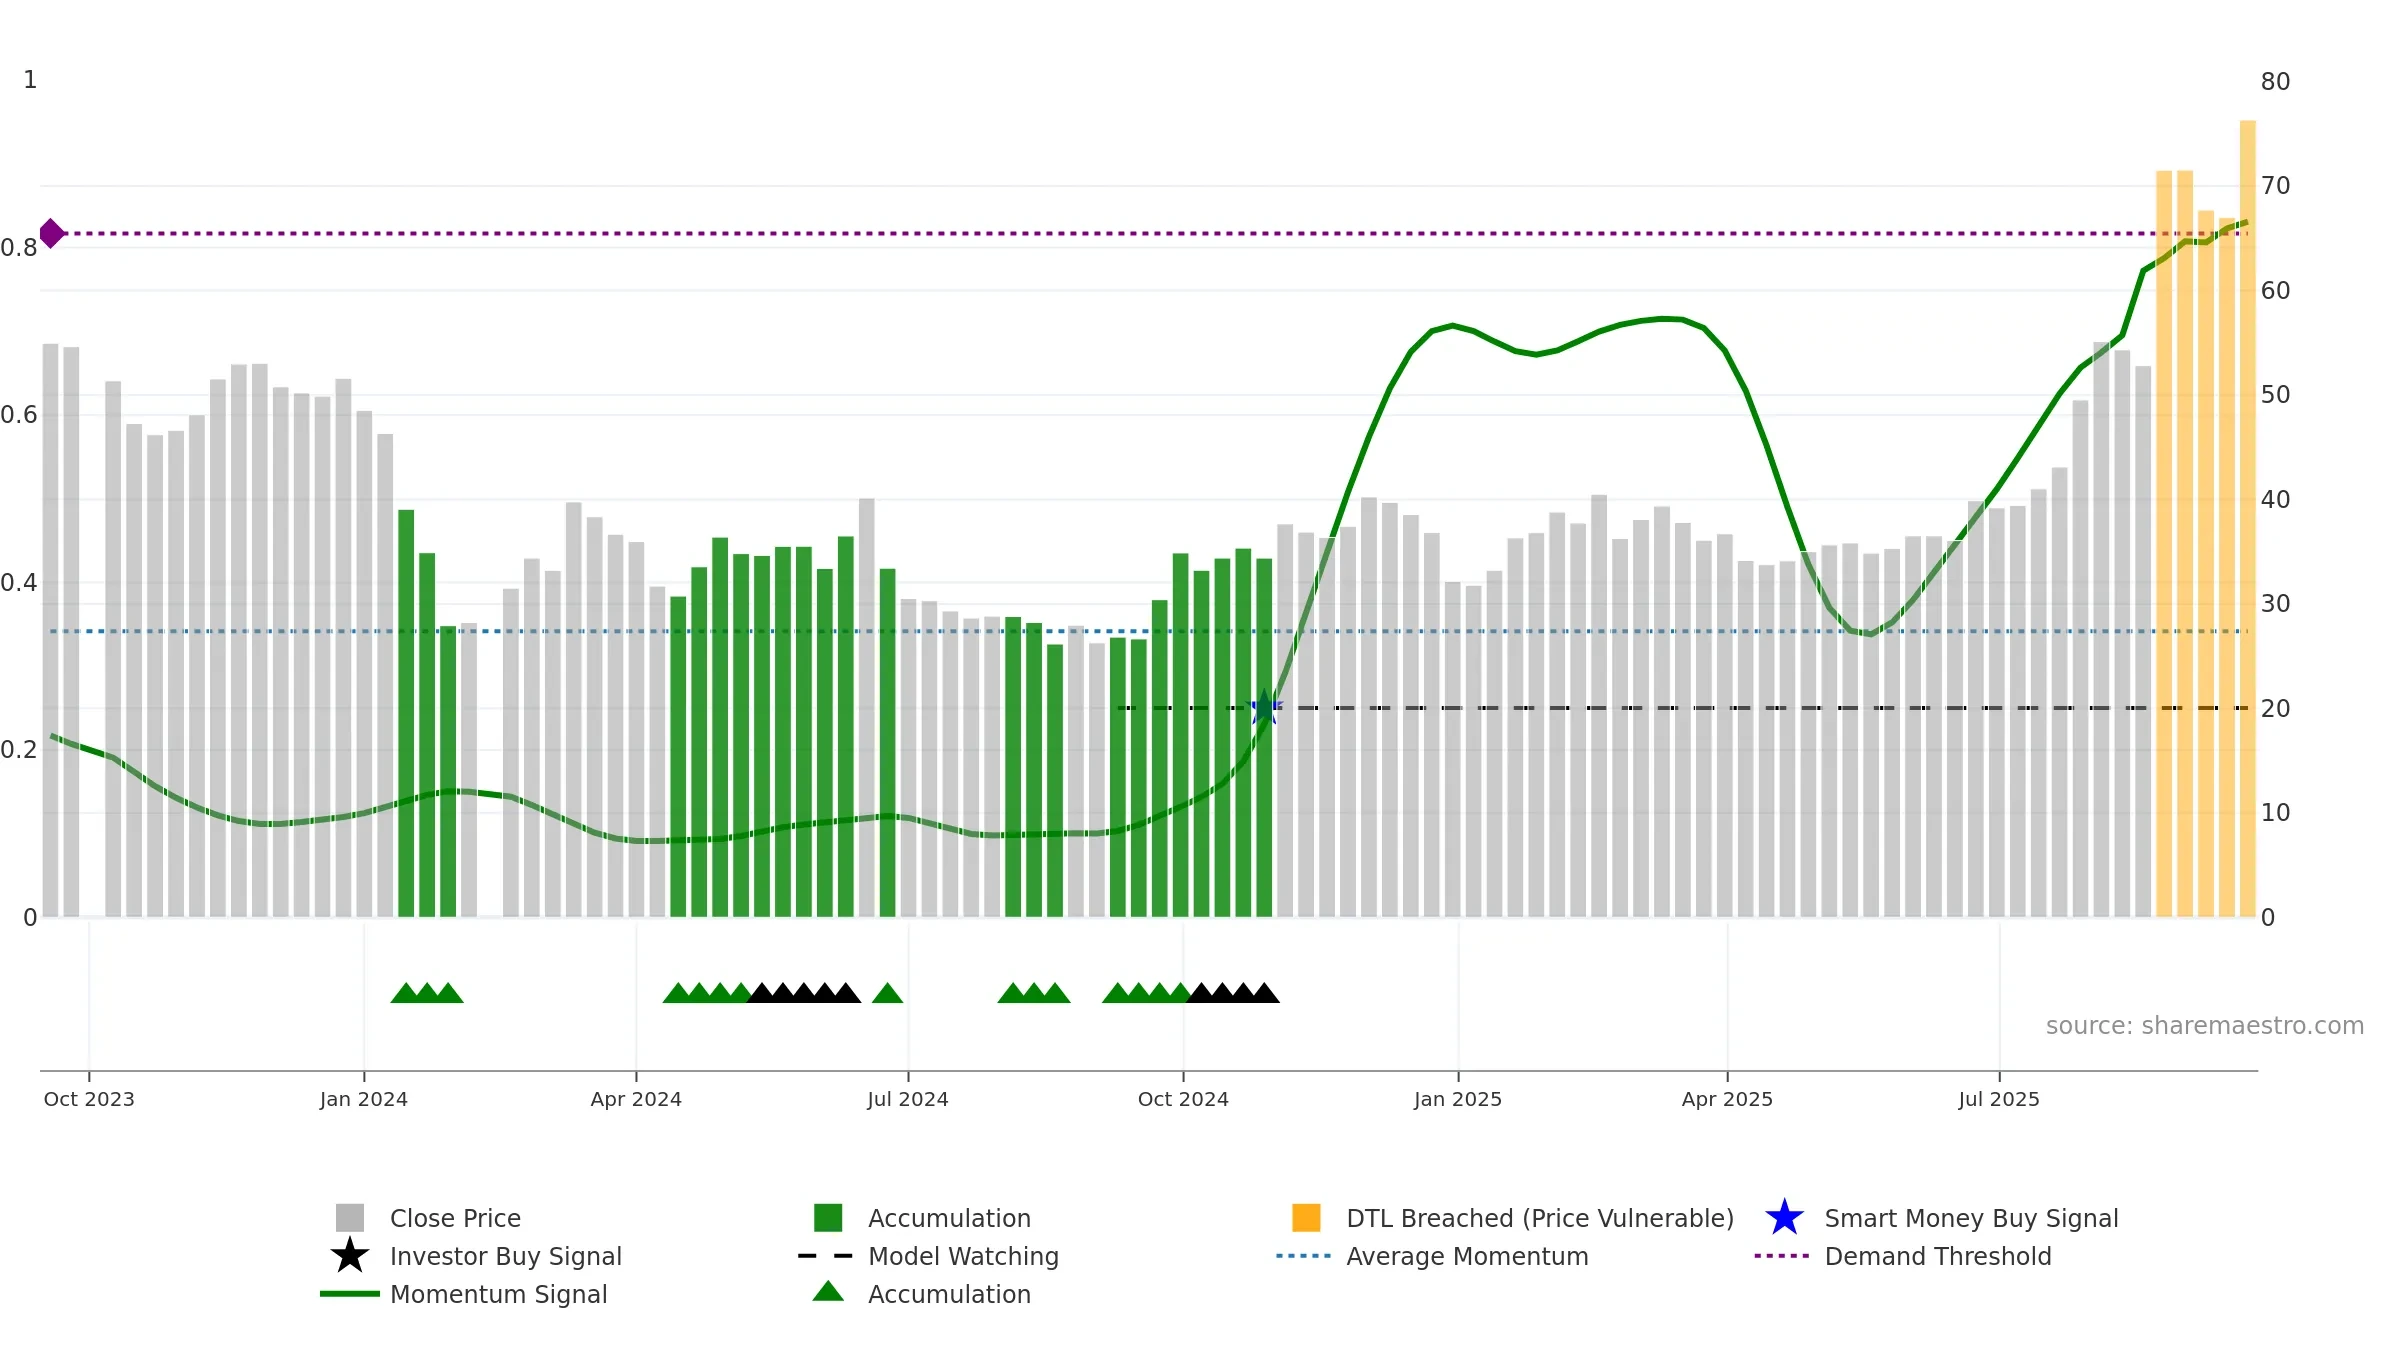
Task: Click the blue dotted Average Momentum line sample
Action: point(1304,1256)
